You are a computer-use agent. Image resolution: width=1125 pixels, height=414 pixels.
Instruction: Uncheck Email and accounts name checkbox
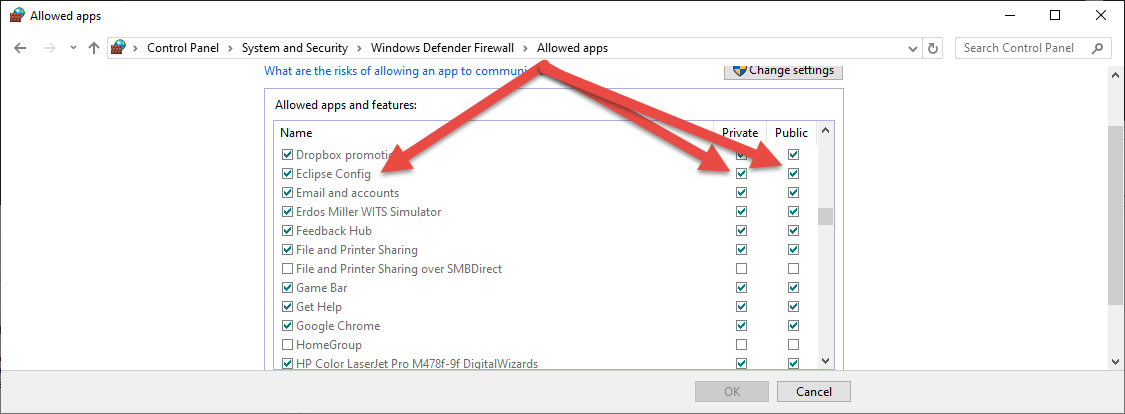pyautogui.click(x=288, y=193)
